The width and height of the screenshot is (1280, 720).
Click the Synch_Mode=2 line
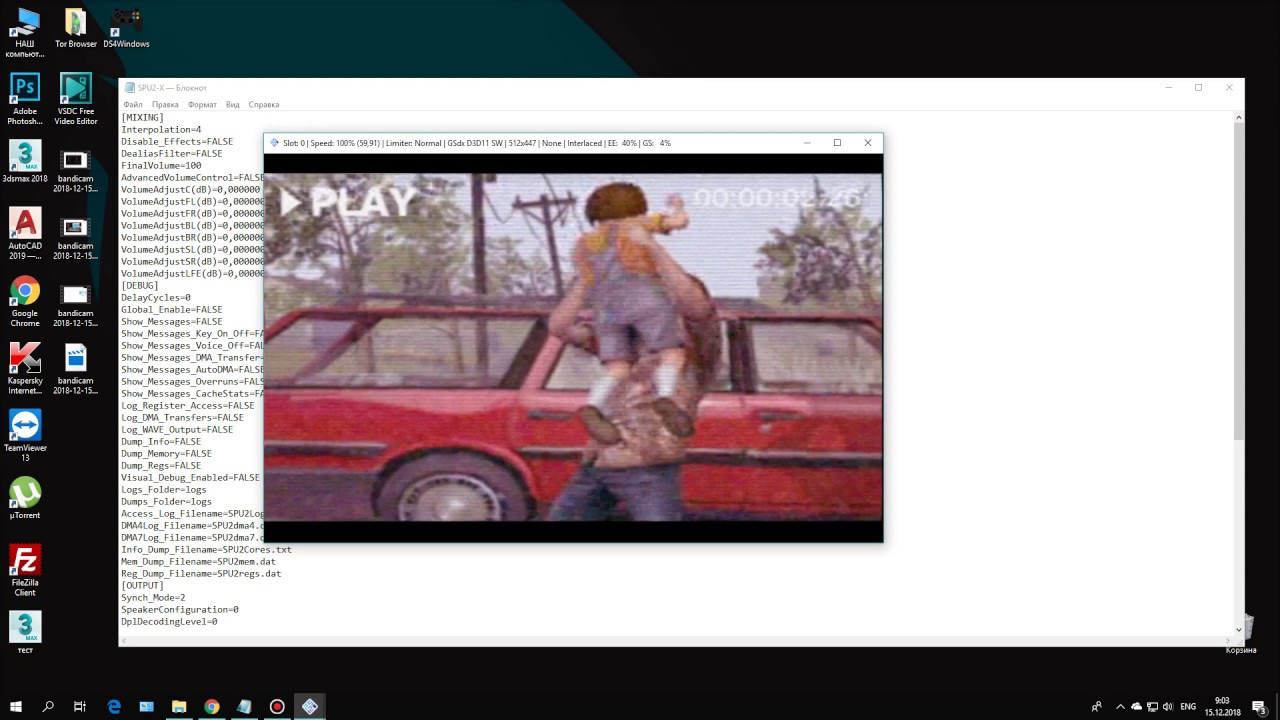[x=153, y=598]
